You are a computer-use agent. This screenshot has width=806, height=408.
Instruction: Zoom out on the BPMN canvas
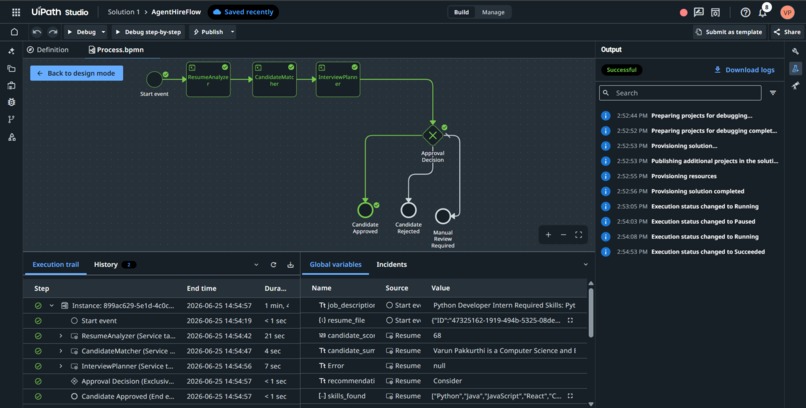point(563,235)
